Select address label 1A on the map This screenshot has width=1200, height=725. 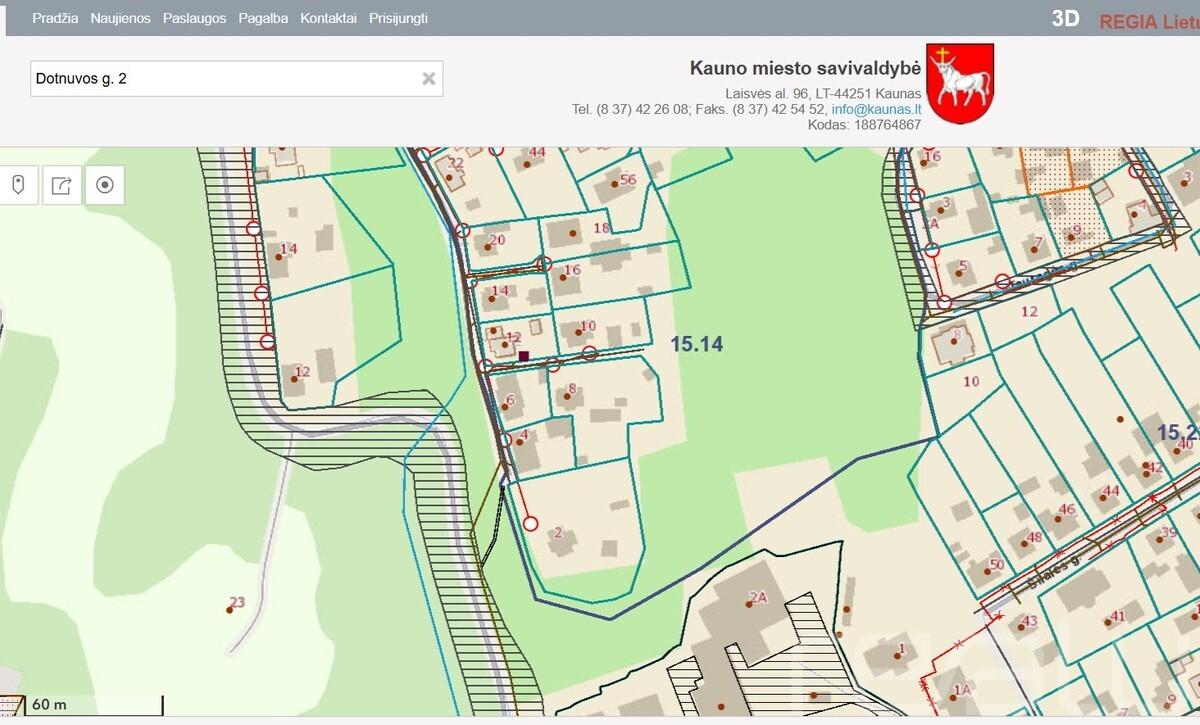tap(962, 690)
